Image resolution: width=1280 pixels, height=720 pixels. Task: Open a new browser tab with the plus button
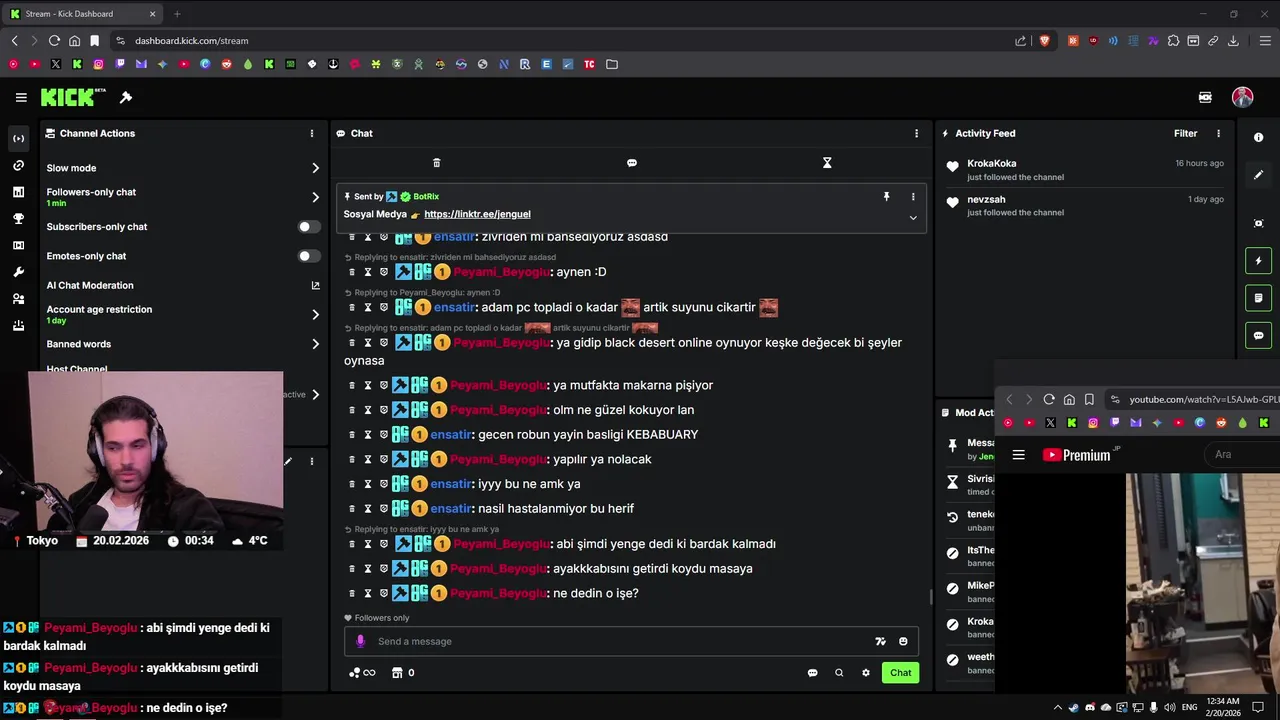(x=177, y=14)
